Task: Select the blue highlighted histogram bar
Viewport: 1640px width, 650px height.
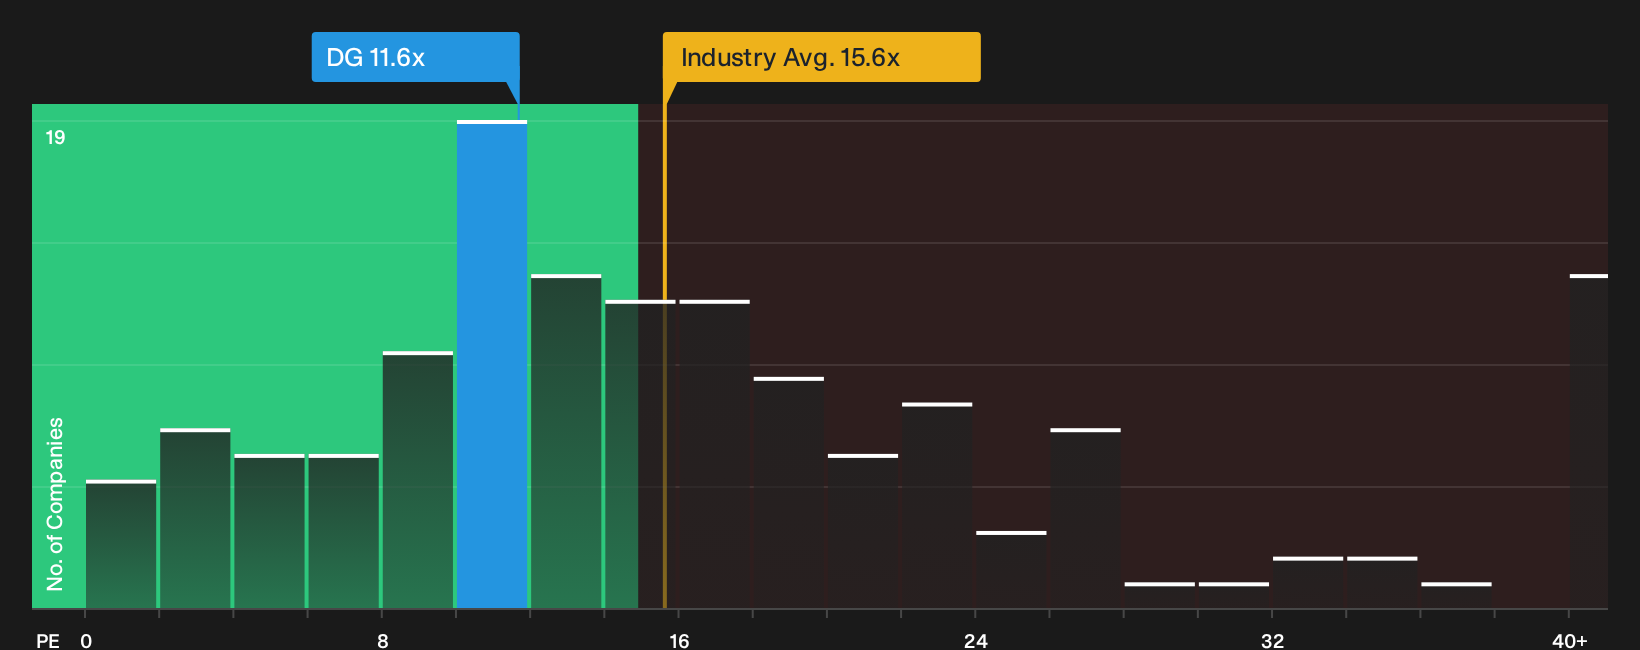Action: pos(492,364)
